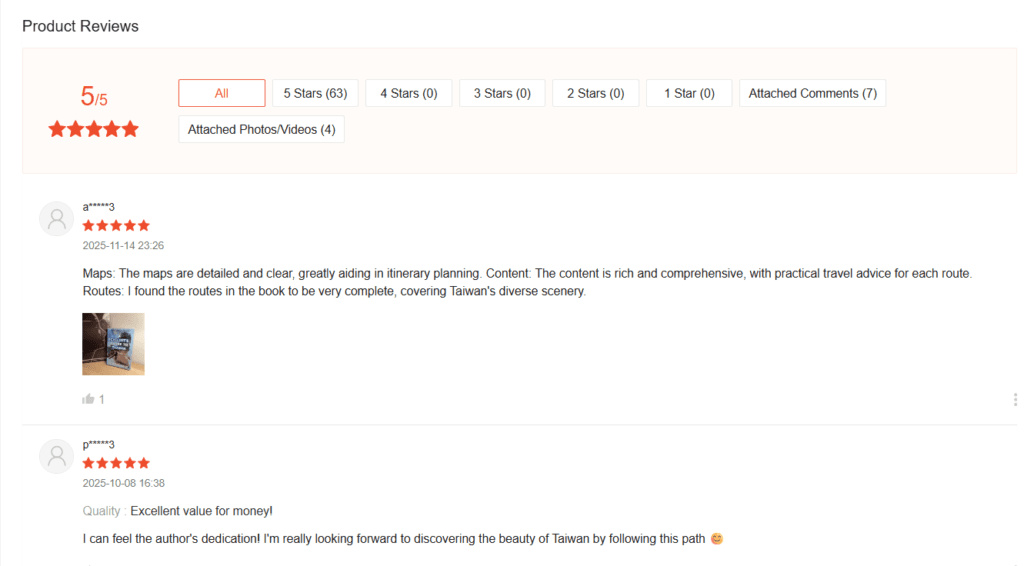Click the smiley emoji ending second review
Screen dimensions: 1024x566
[x=716, y=539]
